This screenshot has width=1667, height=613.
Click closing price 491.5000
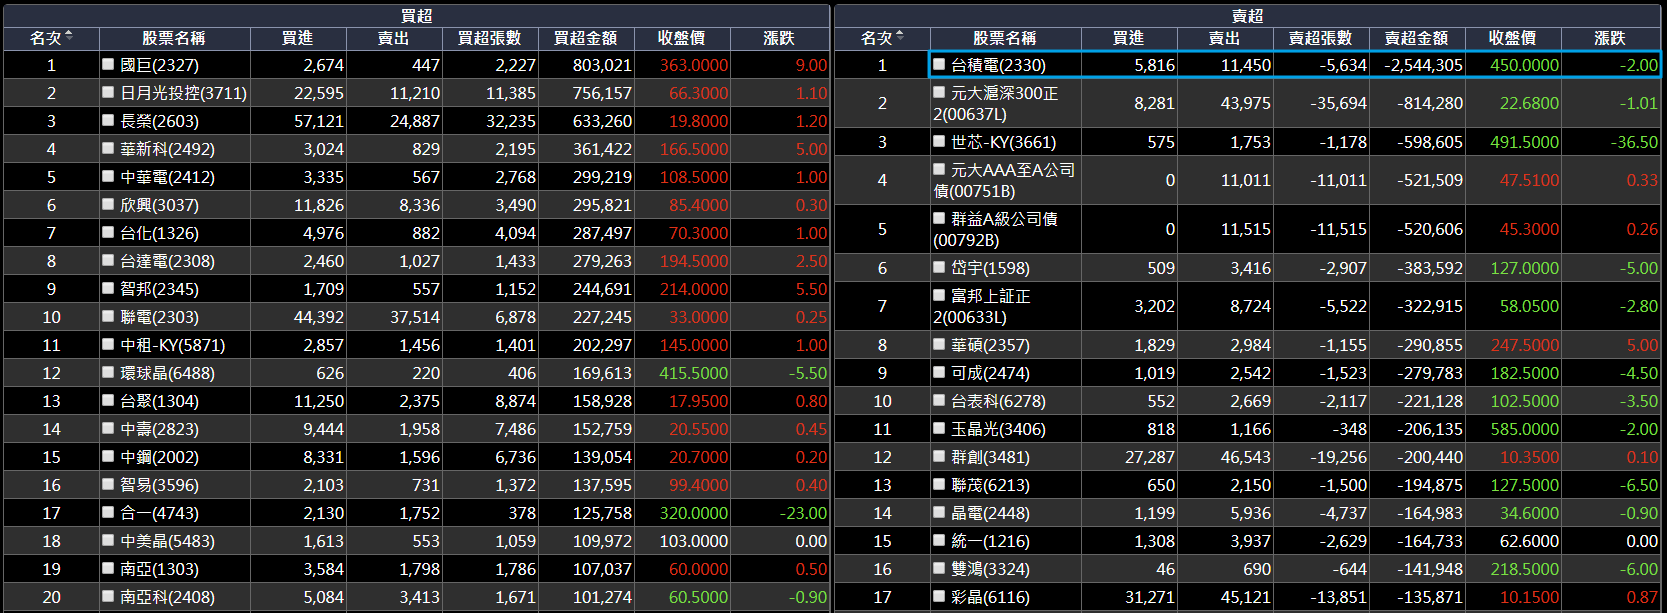point(1524,142)
